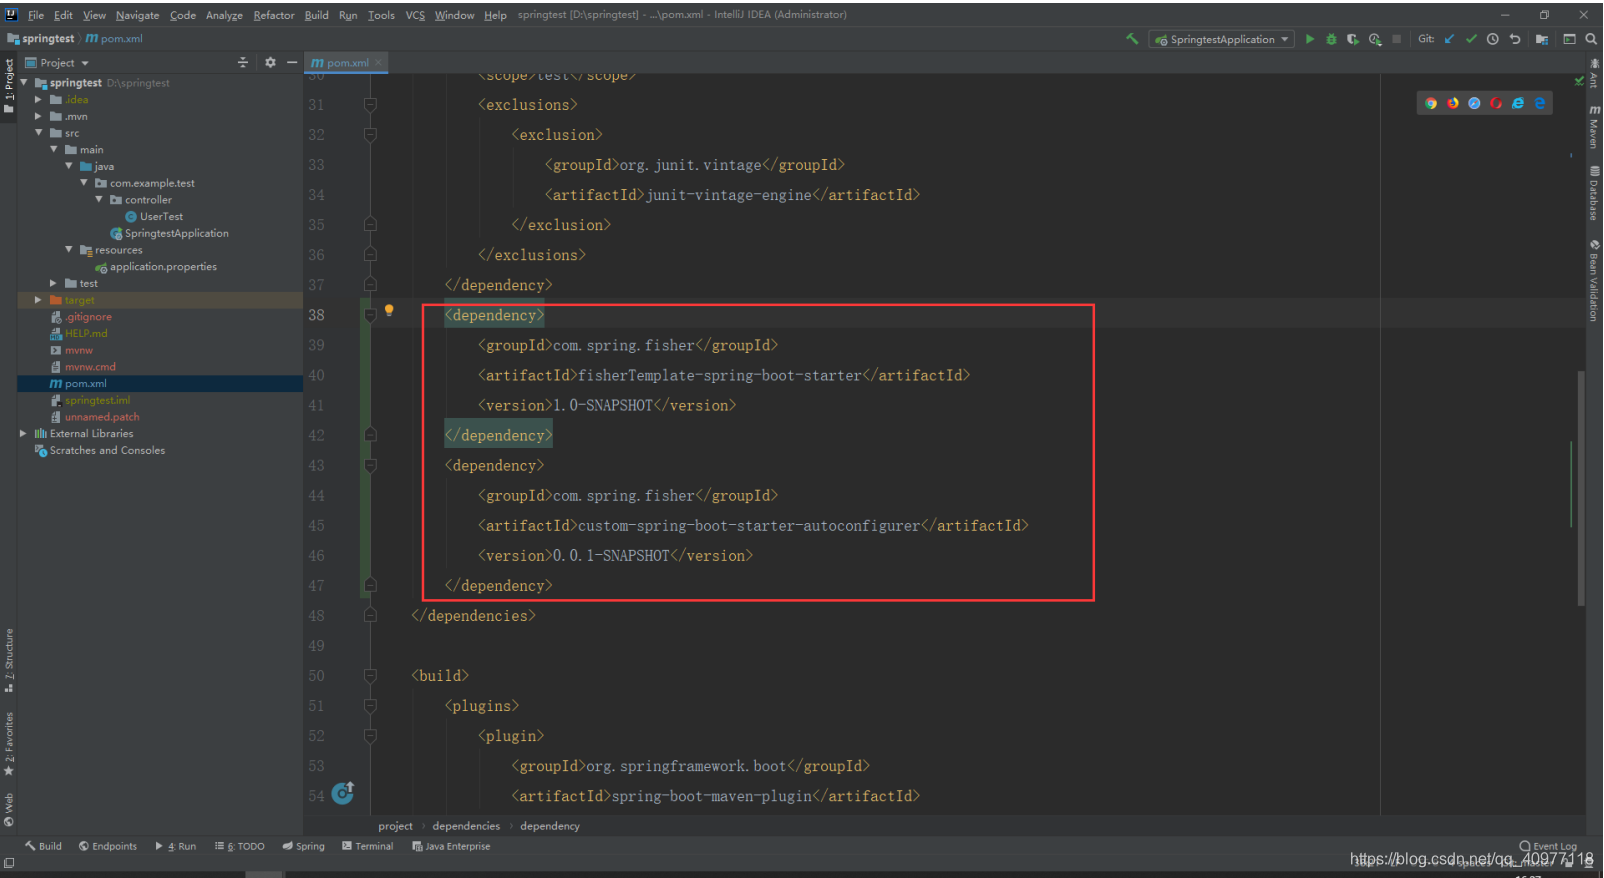Expand External Libraries node
The image size is (1604, 878).
pyautogui.click(x=24, y=434)
